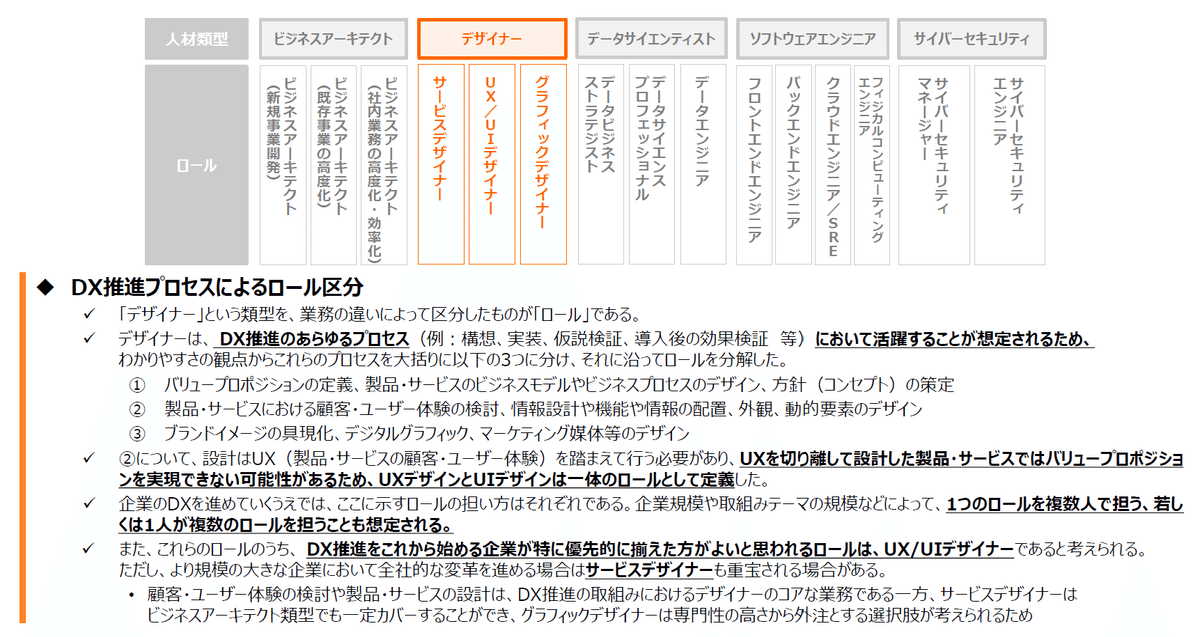Click the 人材類型 label cell
Screen dimensions: 1200x637
(196, 38)
